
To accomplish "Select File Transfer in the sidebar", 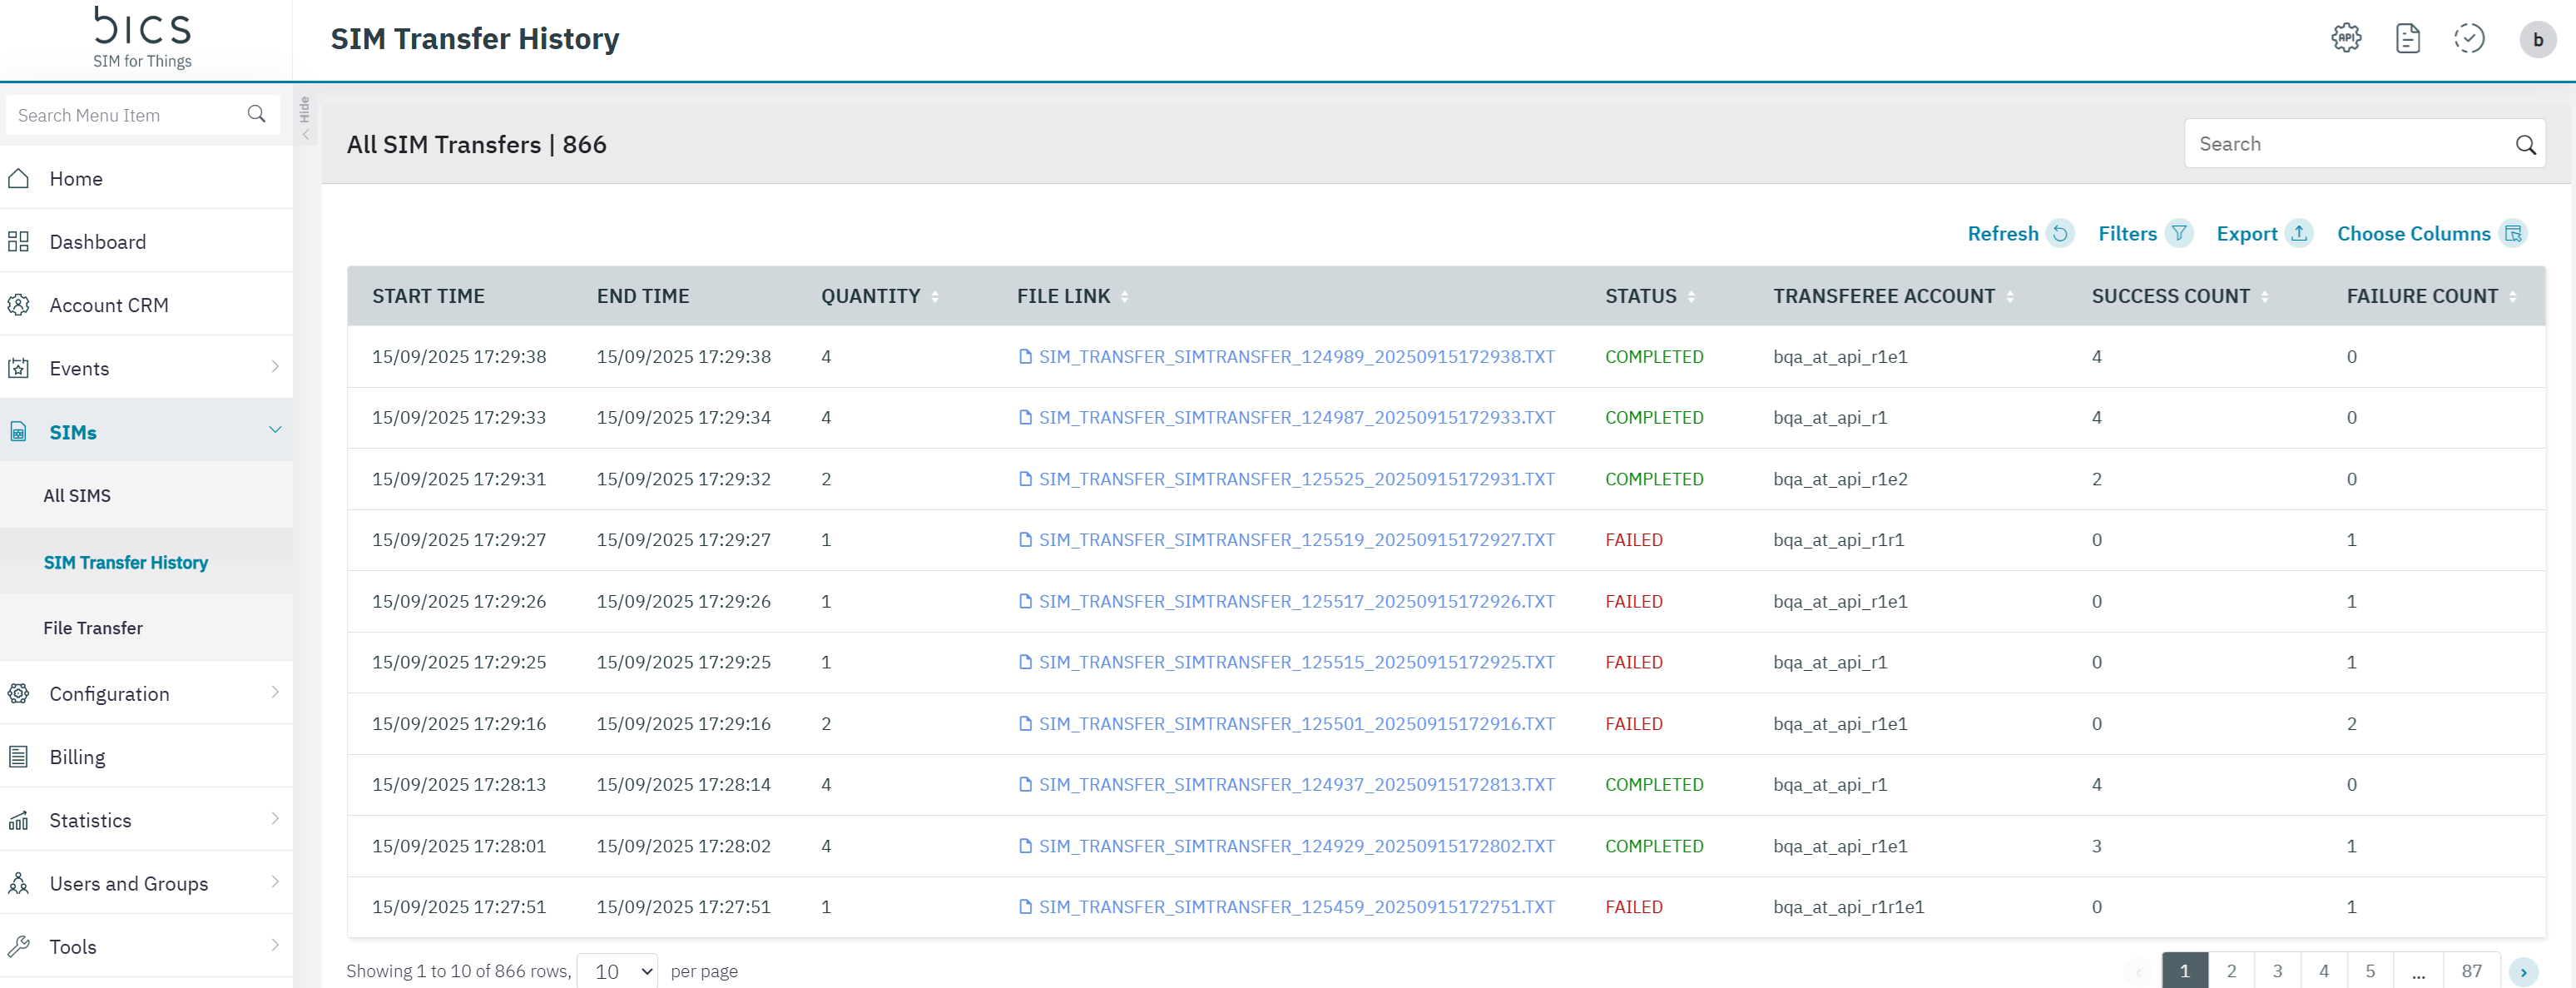I will 93,628.
